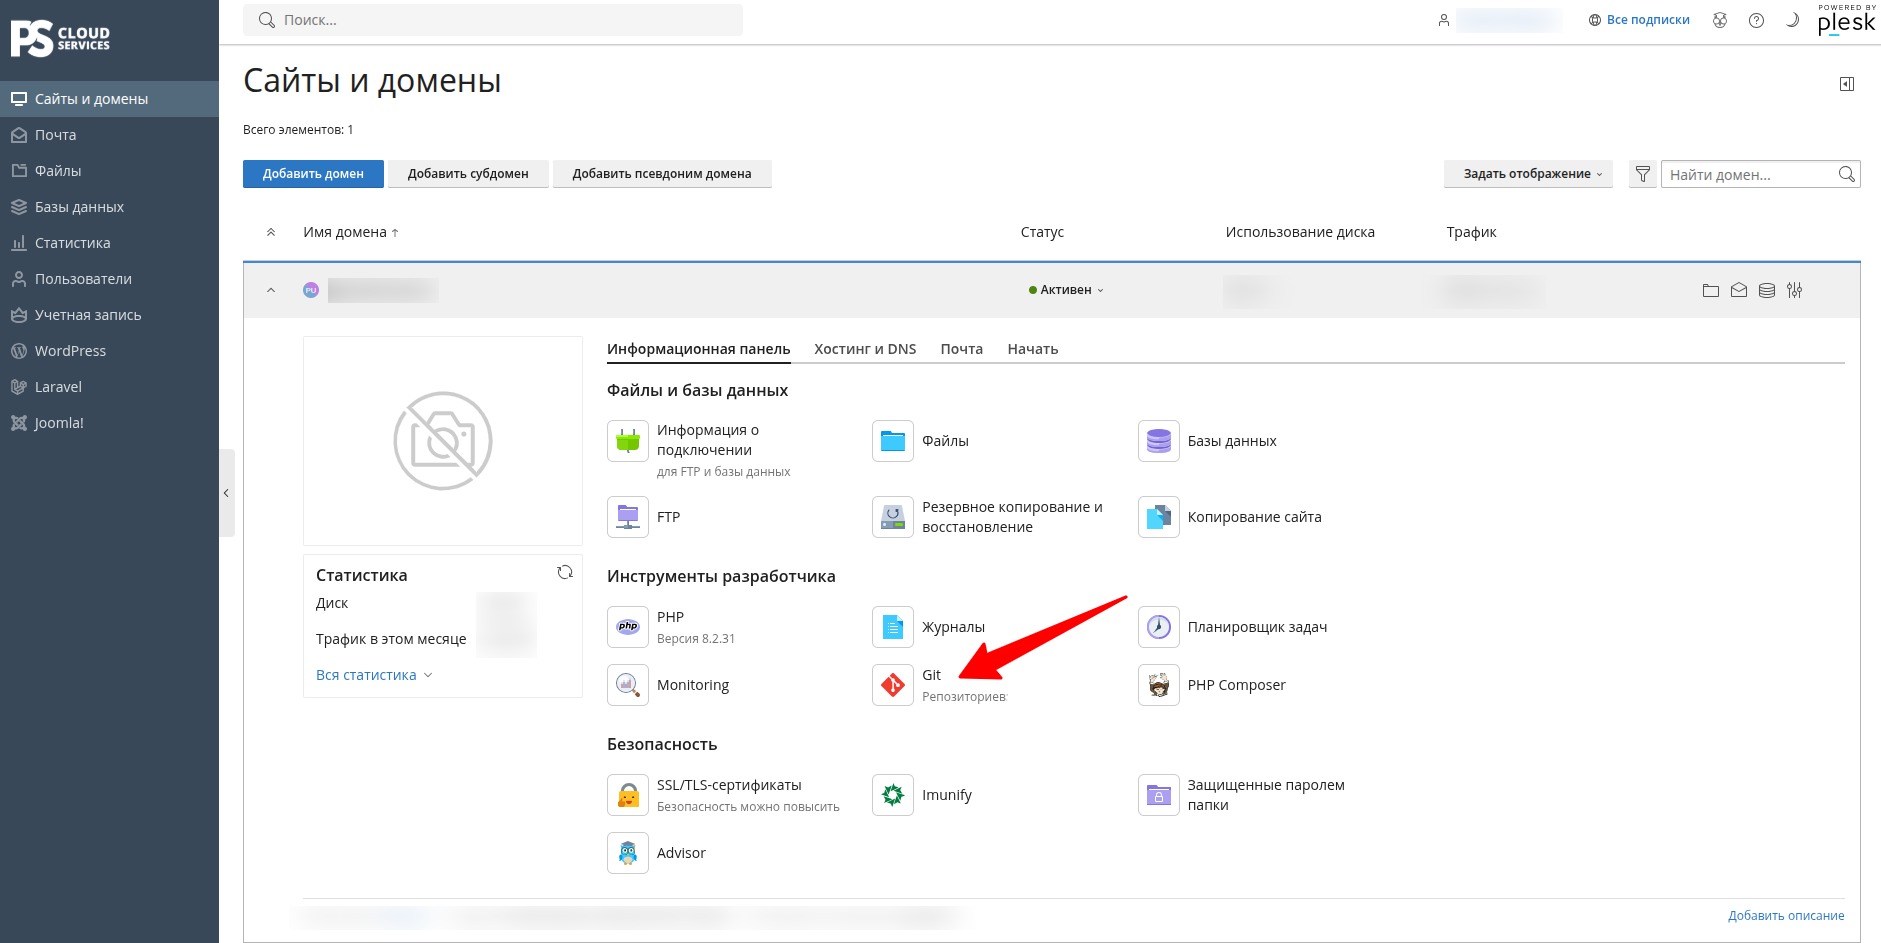Focus the top Поиск search field
The width and height of the screenshot is (1881, 943).
pos(493,20)
